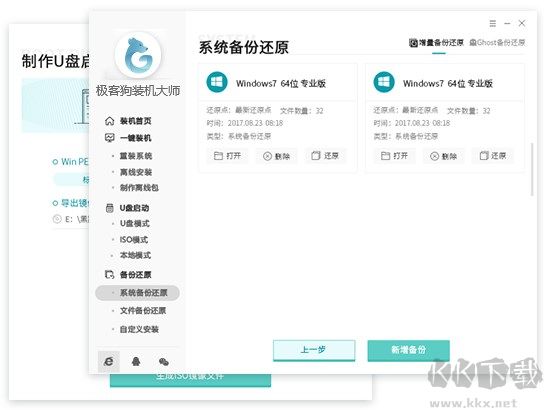Screen dimensions: 544x410
Task: Click the QQ penguin icon
Action: pyautogui.click(x=136, y=361)
